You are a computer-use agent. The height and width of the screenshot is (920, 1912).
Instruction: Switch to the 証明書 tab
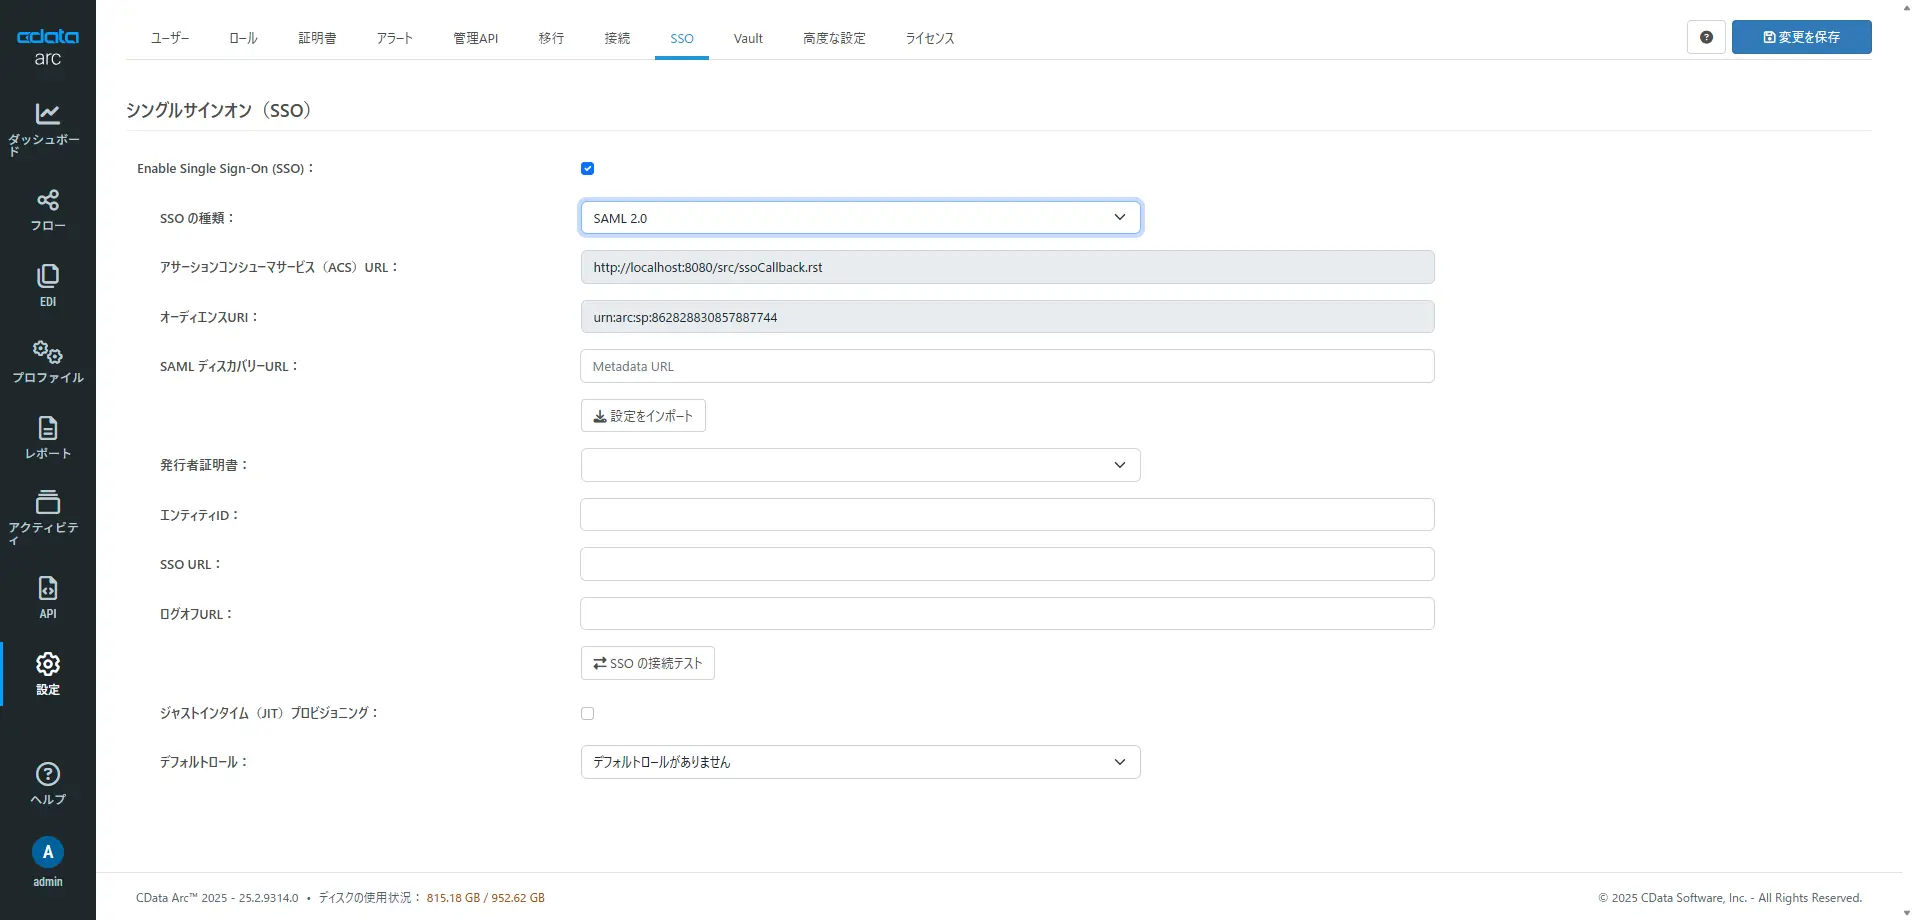coord(317,38)
